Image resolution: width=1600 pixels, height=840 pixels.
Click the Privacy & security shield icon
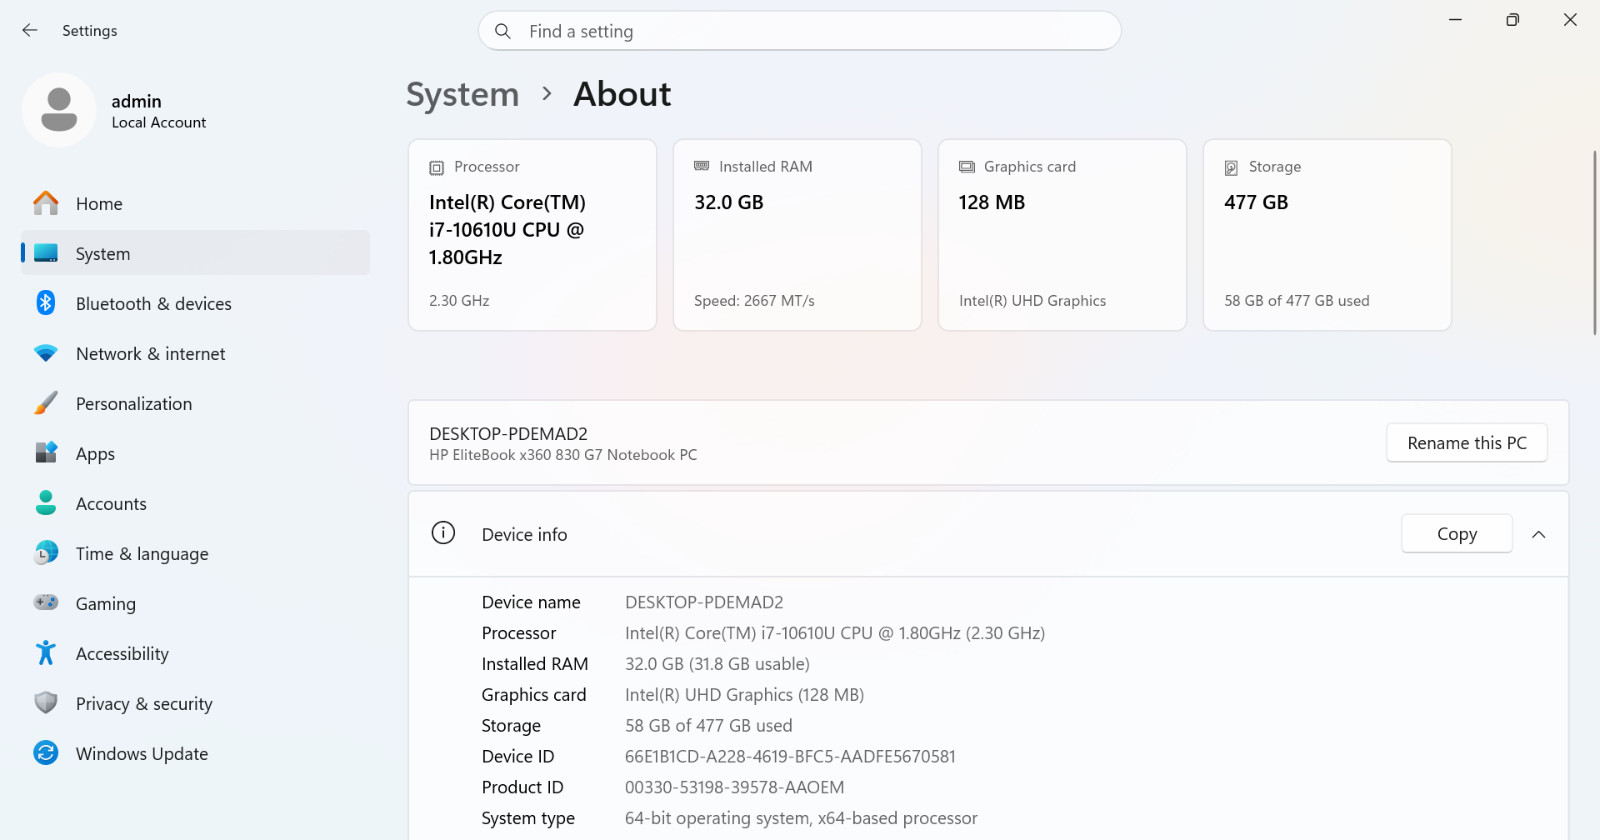pyautogui.click(x=46, y=703)
